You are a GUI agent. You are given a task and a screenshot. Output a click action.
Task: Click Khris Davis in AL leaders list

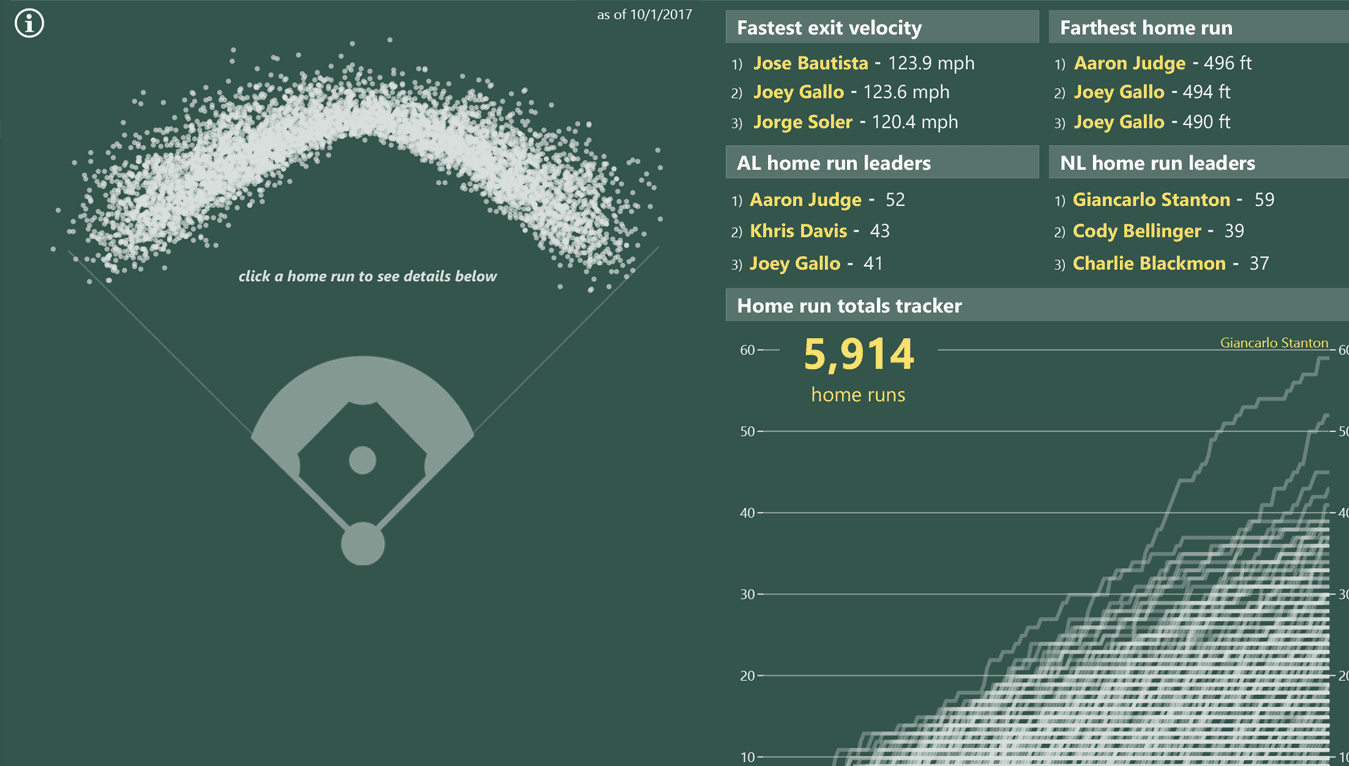(798, 231)
